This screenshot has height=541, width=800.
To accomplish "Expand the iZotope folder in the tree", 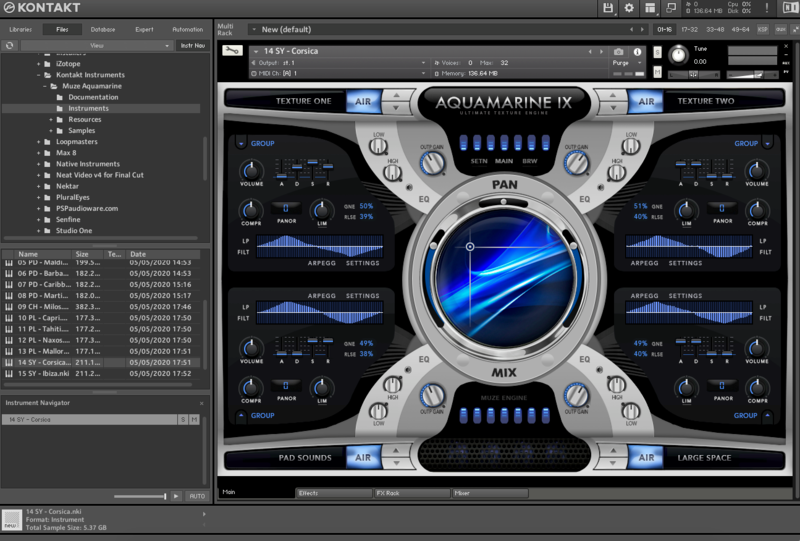I will point(40,62).
